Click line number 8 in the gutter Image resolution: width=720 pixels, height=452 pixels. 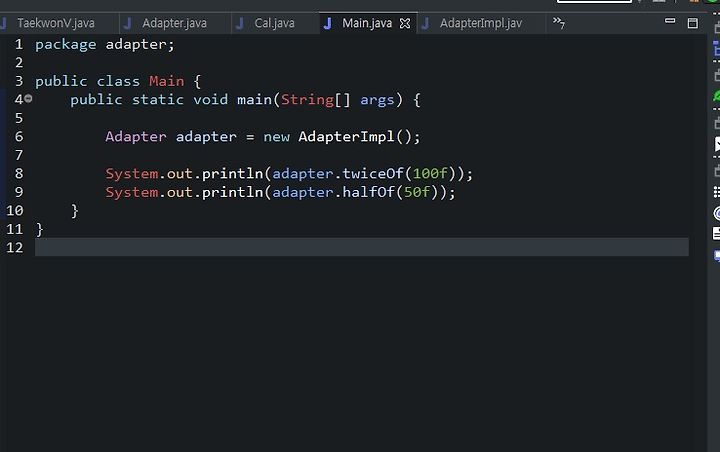point(18,174)
